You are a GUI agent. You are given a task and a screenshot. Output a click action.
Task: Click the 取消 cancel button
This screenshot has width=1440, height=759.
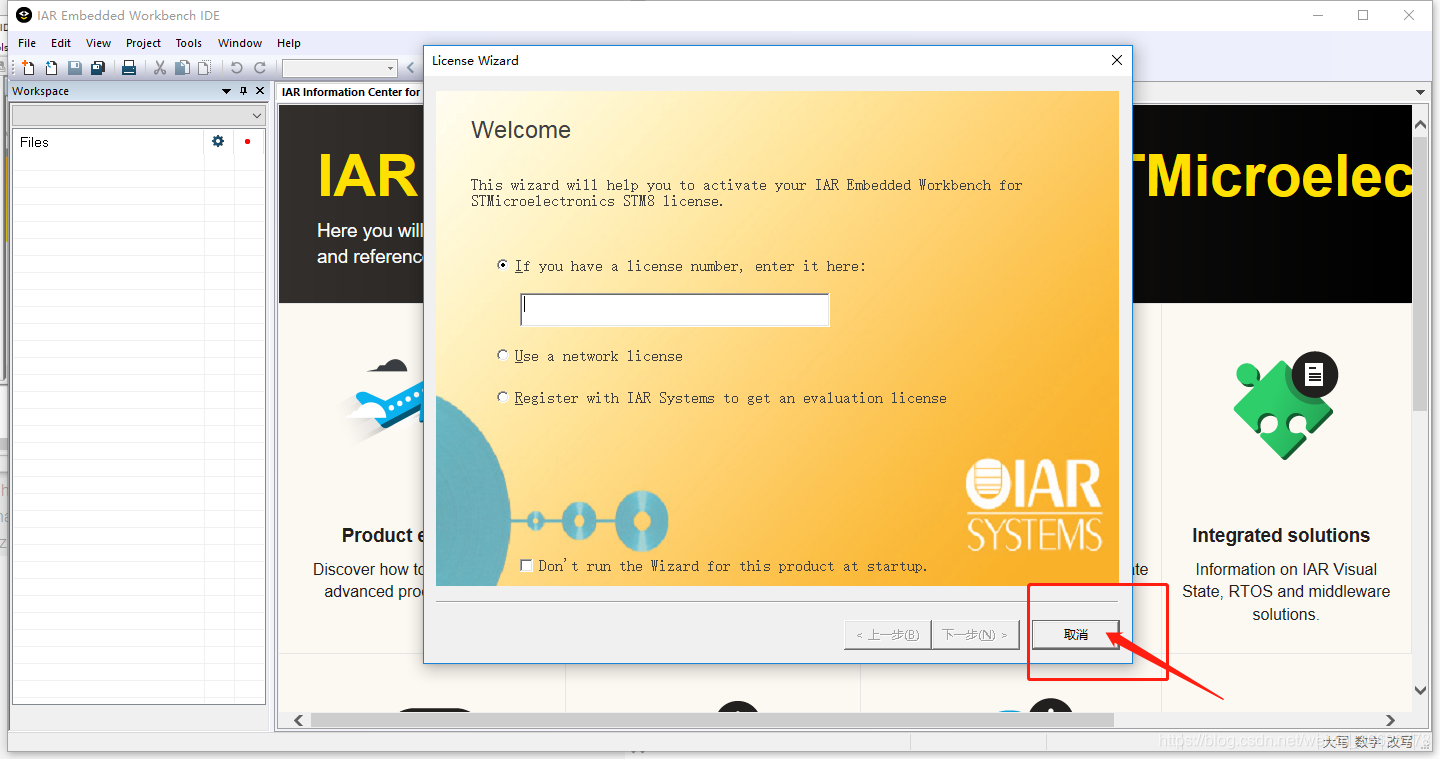tap(1075, 635)
